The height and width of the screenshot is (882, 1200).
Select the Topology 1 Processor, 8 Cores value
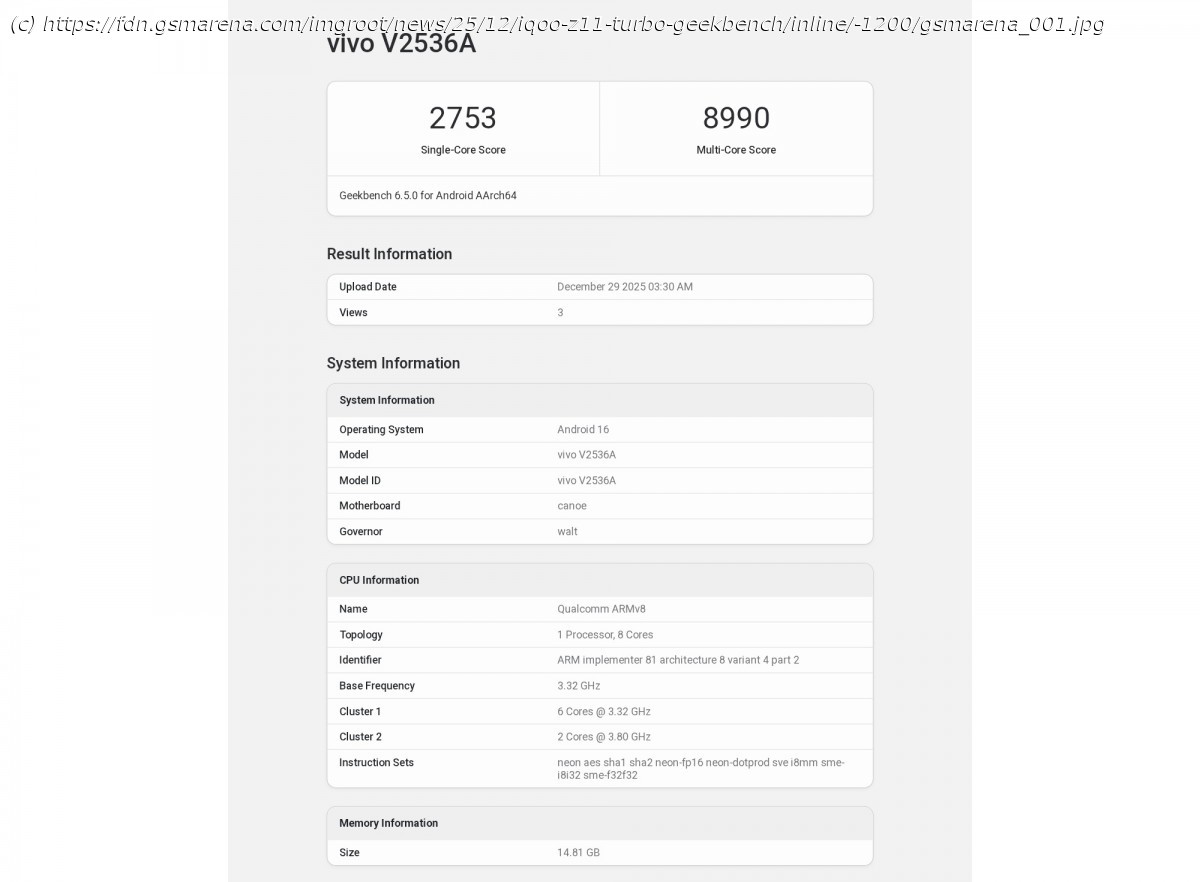coord(605,635)
